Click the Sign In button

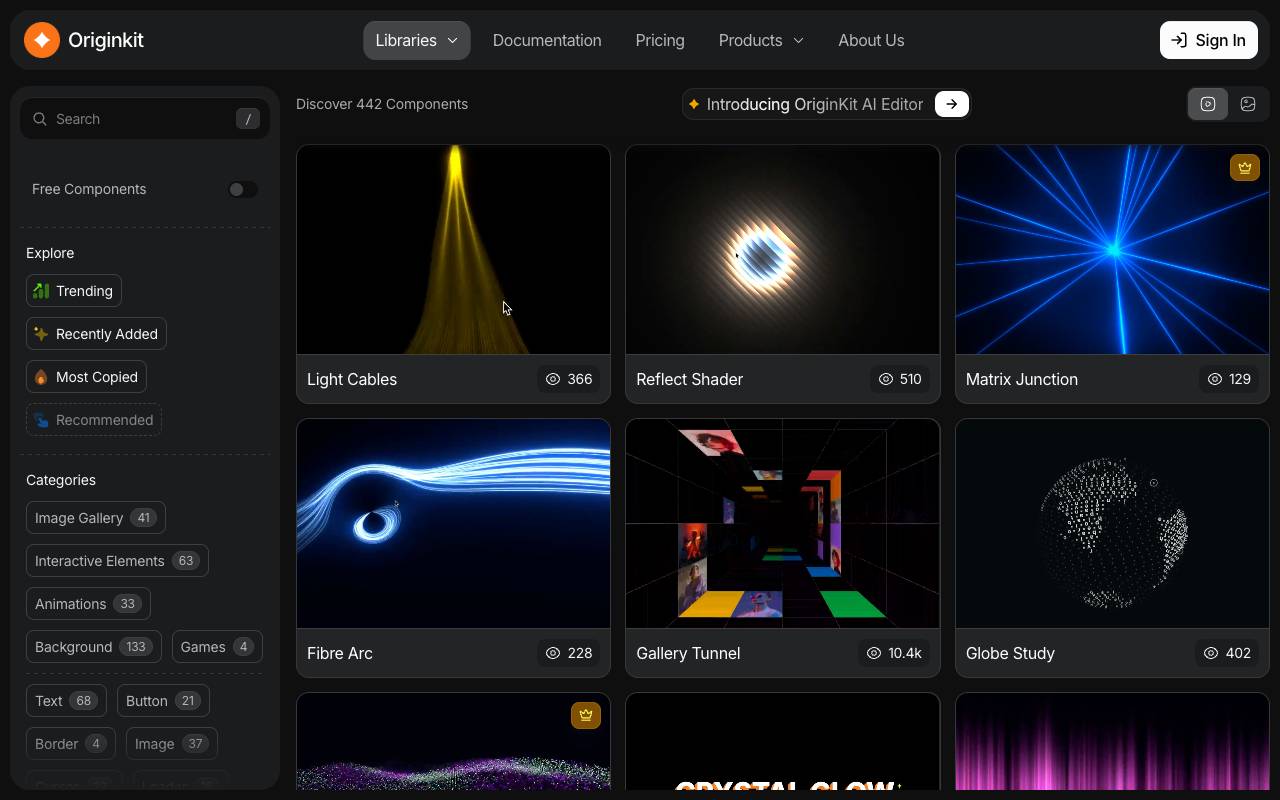1208,40
